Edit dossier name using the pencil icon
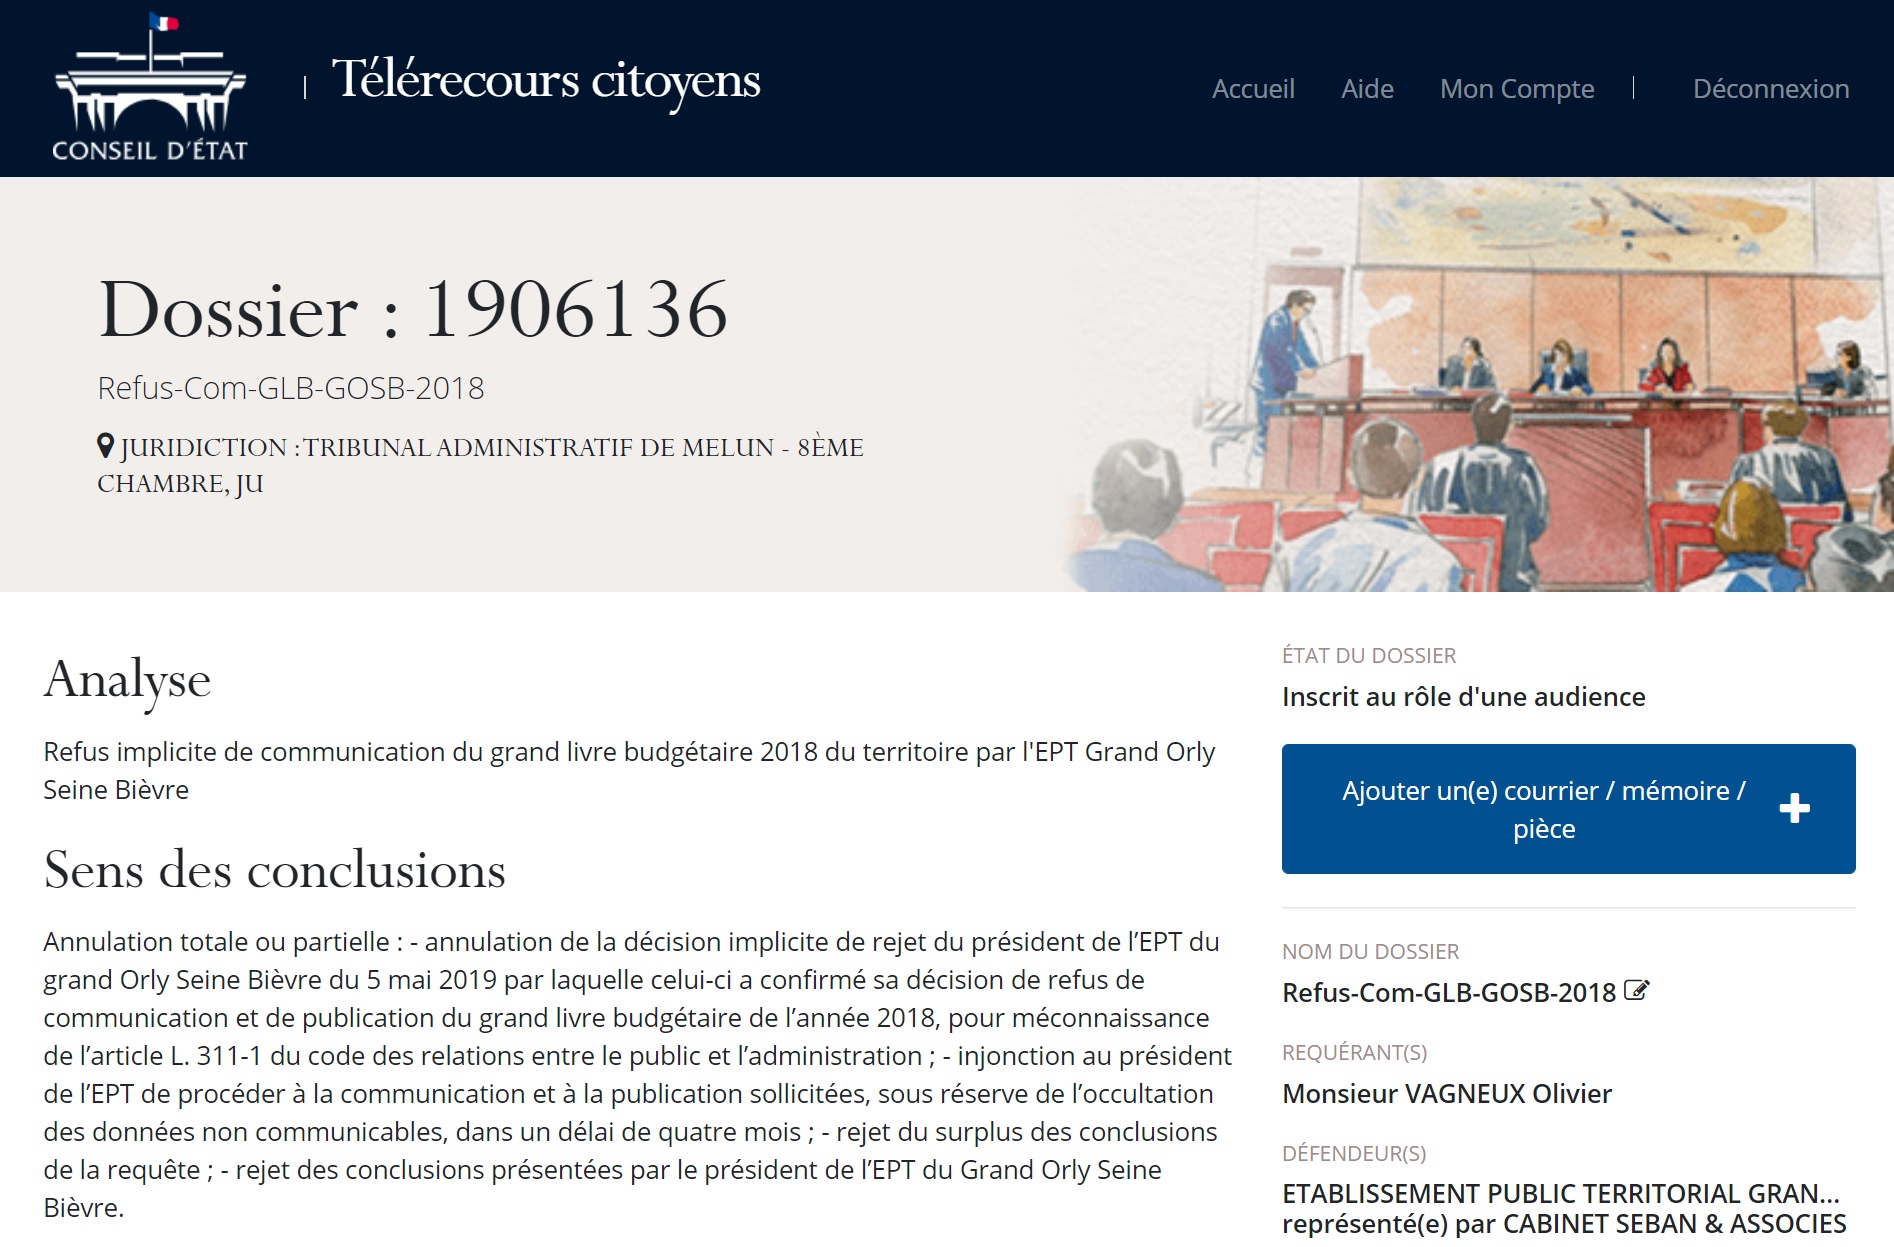1894x1247 pixels. pos(1636,991)
